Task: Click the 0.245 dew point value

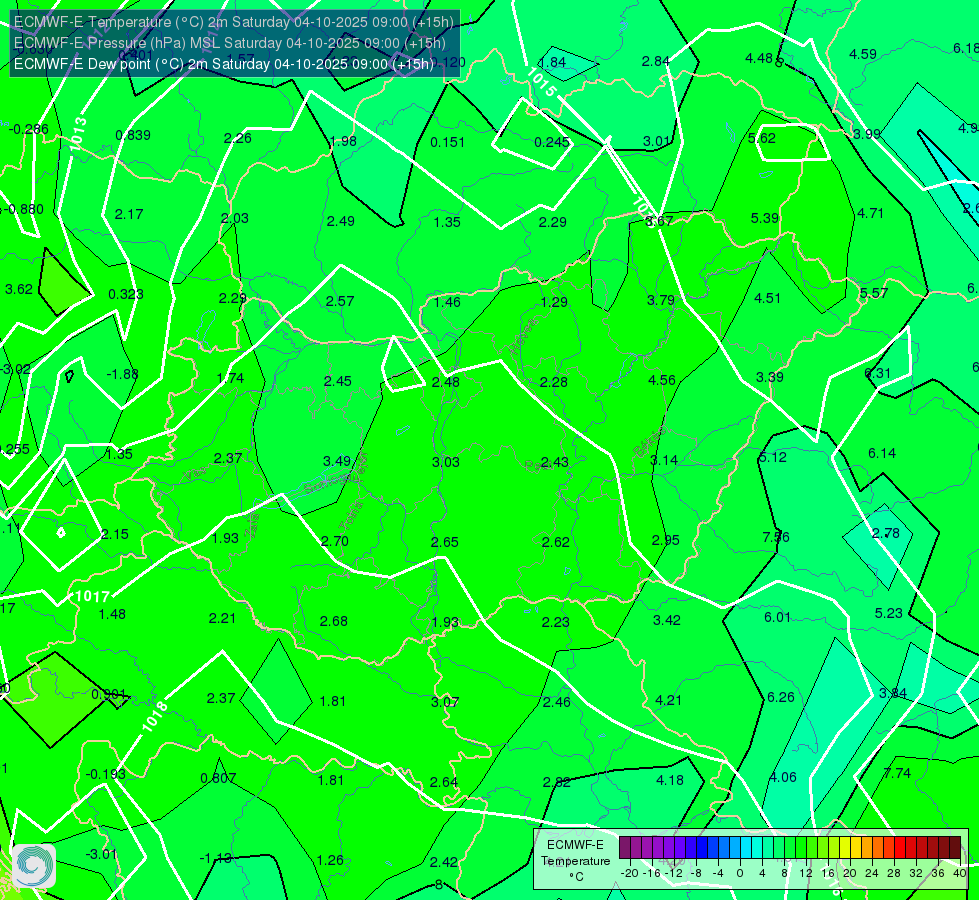Action: (x=552, y=142)
